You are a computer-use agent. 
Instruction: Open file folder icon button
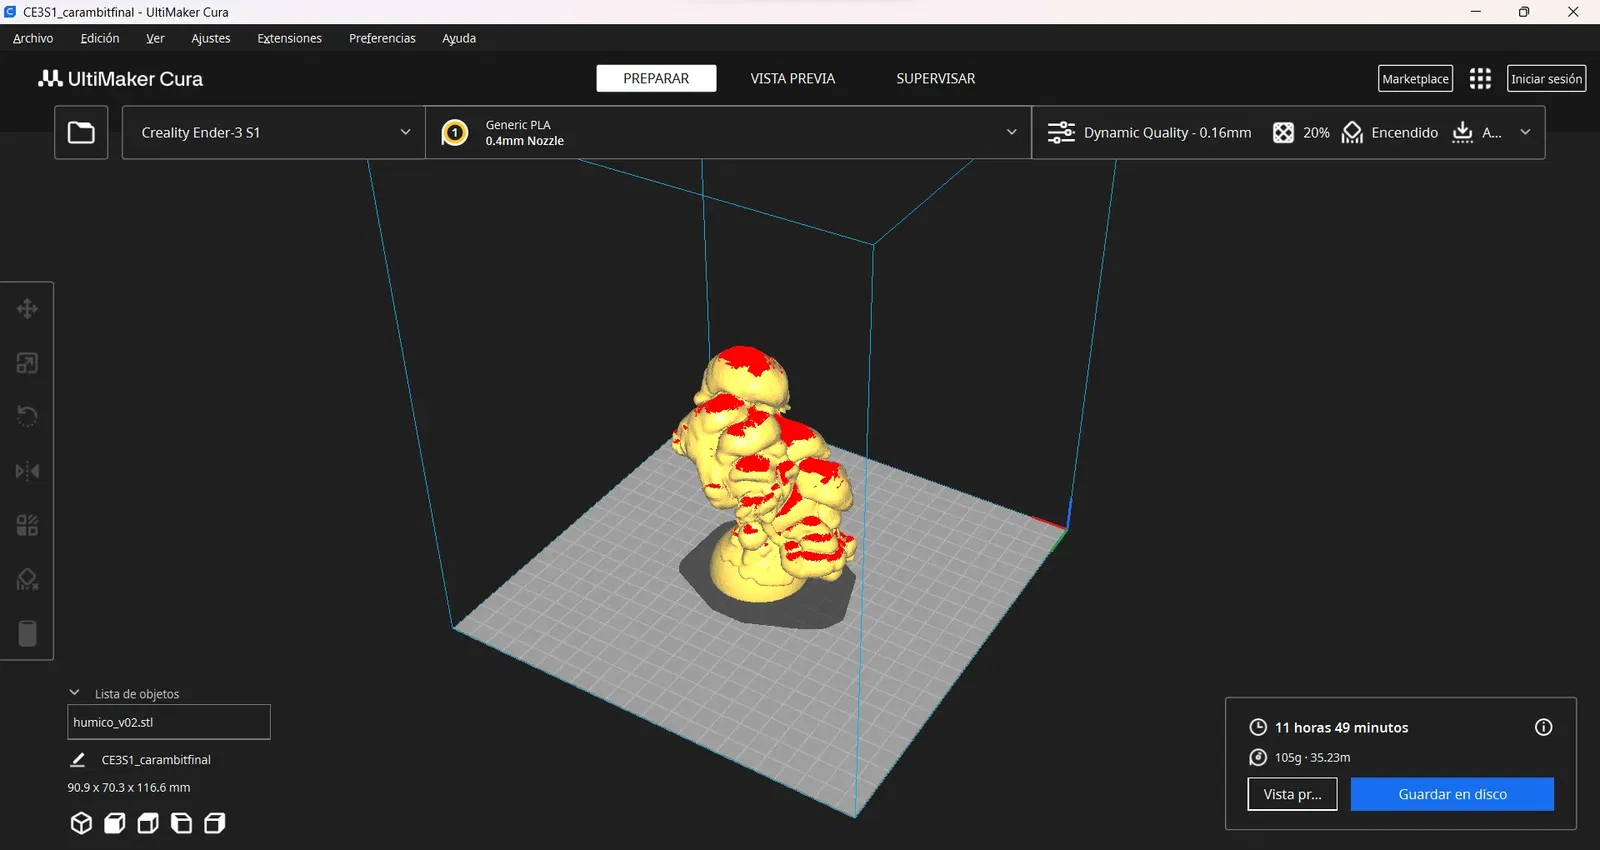[x=81, y=132]
